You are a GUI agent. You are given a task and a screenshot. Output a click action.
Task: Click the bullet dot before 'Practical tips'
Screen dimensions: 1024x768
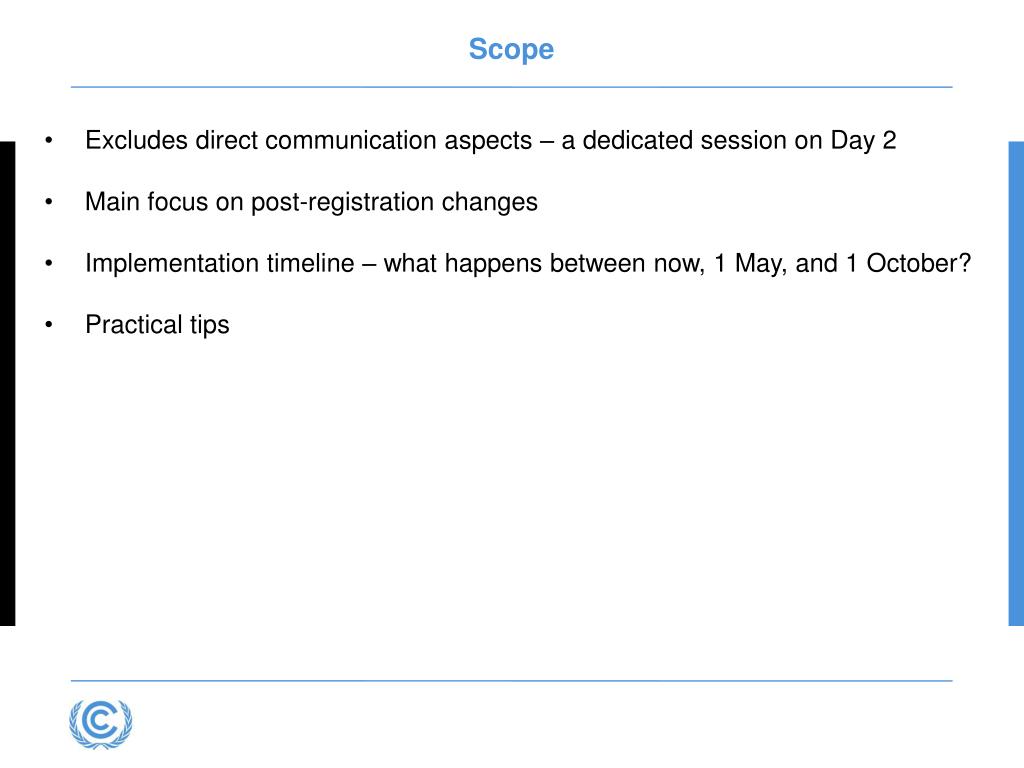click(x=48, y=325)
